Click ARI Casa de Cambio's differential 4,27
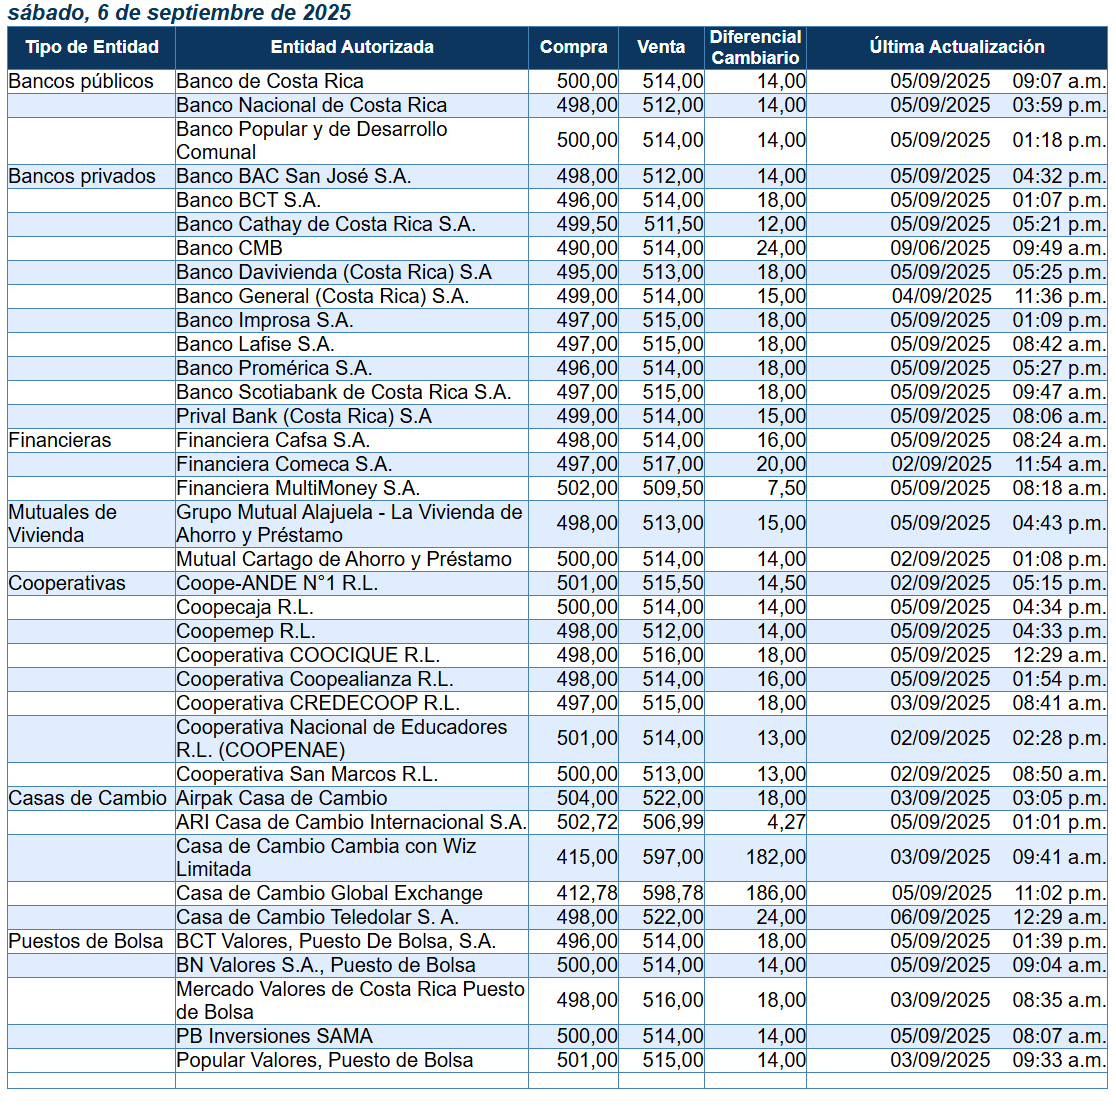The width and height of the screenshot is (1116, 1106). tap(786, 823)
